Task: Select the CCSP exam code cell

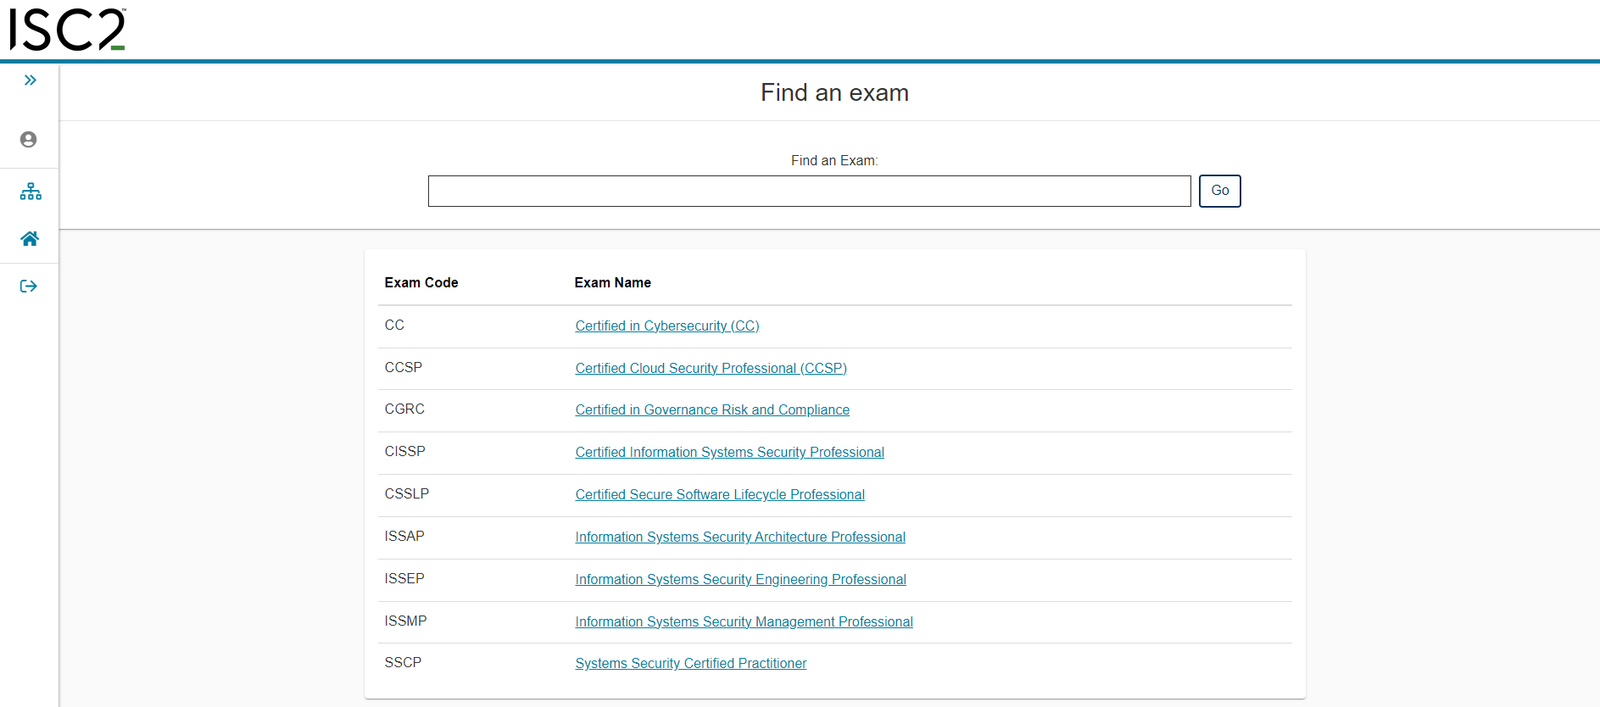Action: [x=403, y=367]
